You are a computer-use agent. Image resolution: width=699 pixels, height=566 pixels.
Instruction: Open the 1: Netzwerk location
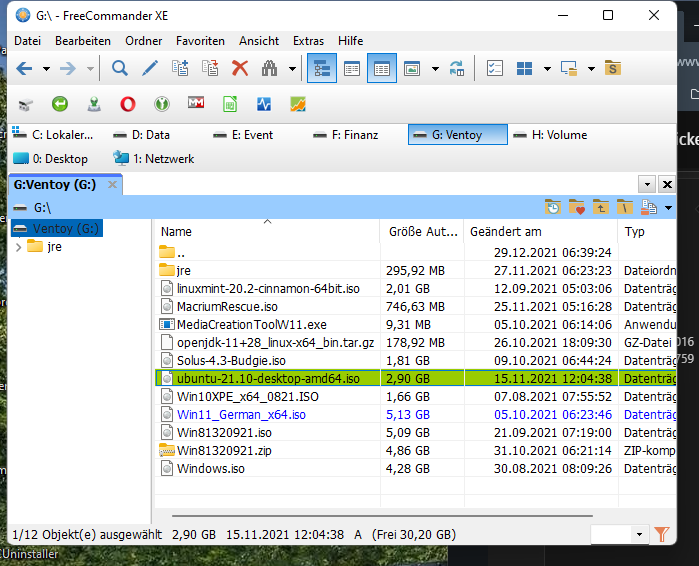[154, 159]
